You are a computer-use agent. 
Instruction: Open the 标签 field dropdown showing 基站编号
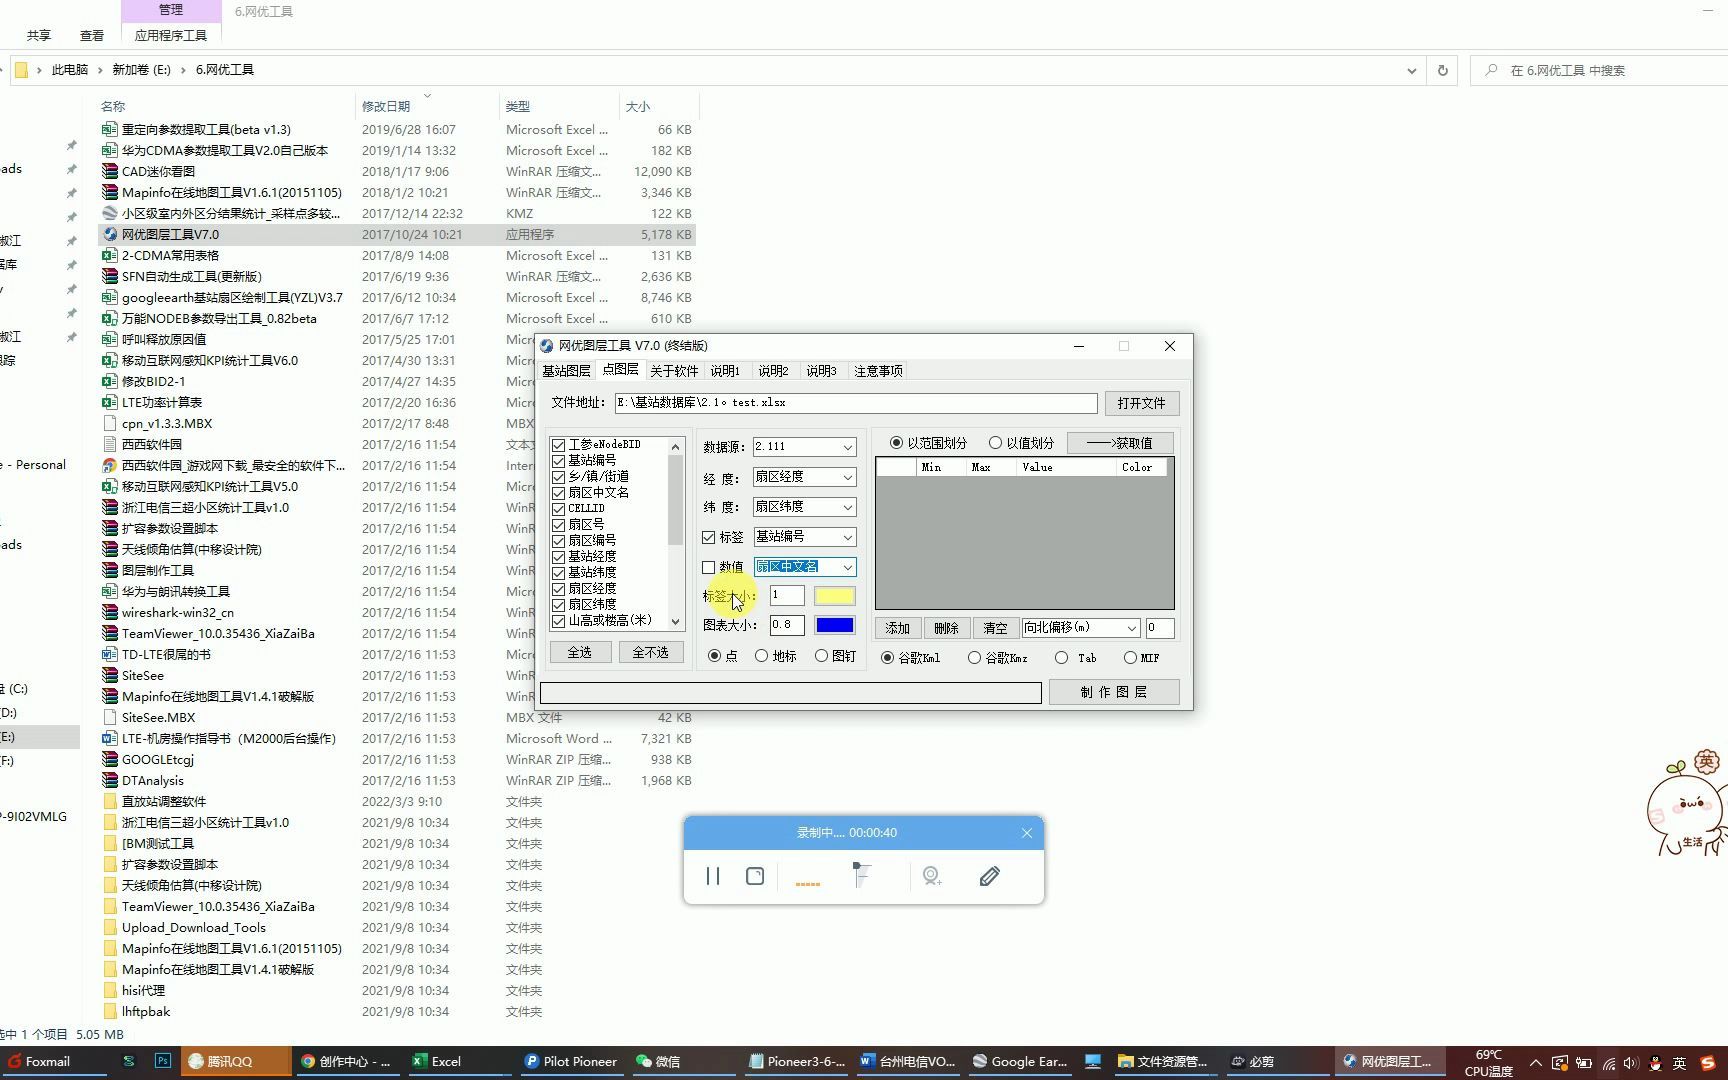[847, 537]
